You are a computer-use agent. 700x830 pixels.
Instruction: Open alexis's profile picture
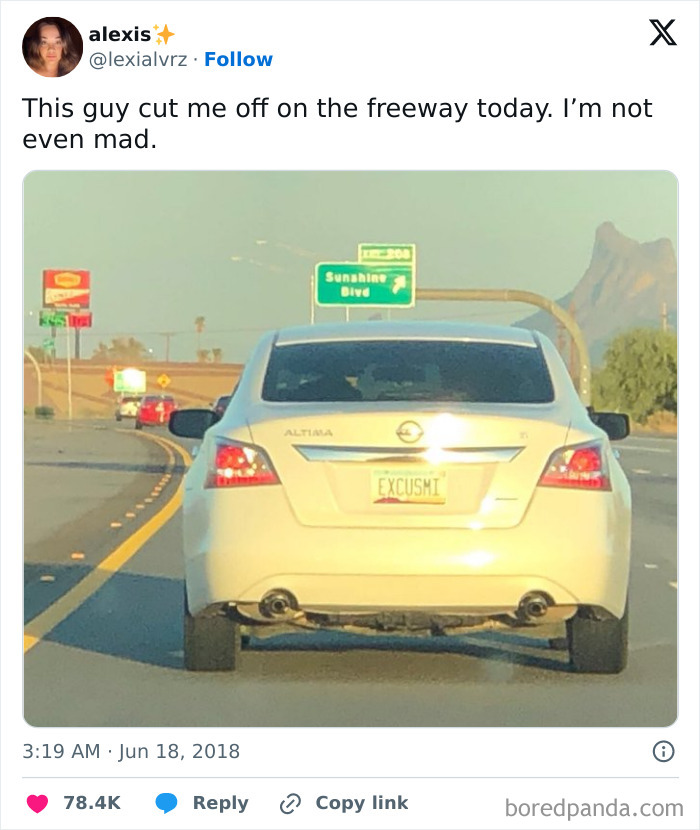[52, 47]
